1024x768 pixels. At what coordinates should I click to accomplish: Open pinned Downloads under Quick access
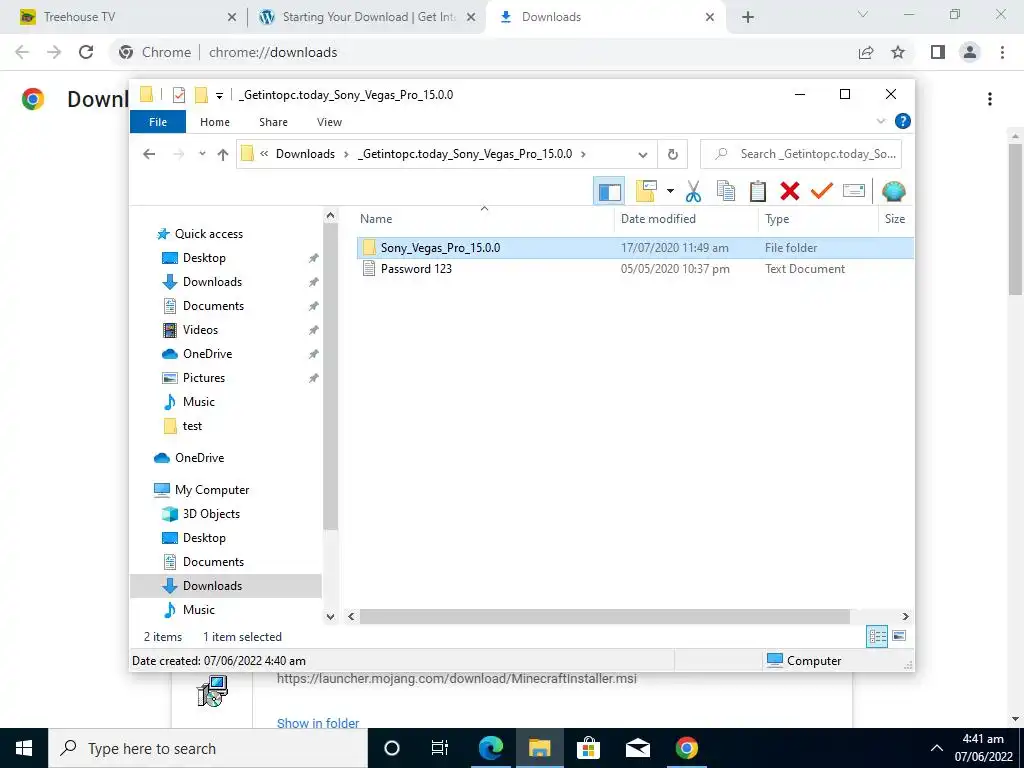point(212,282)
